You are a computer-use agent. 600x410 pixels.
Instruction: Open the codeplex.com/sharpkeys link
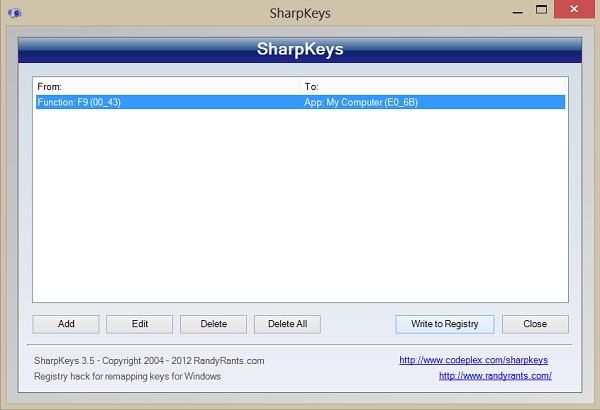[x=473, y=360]
